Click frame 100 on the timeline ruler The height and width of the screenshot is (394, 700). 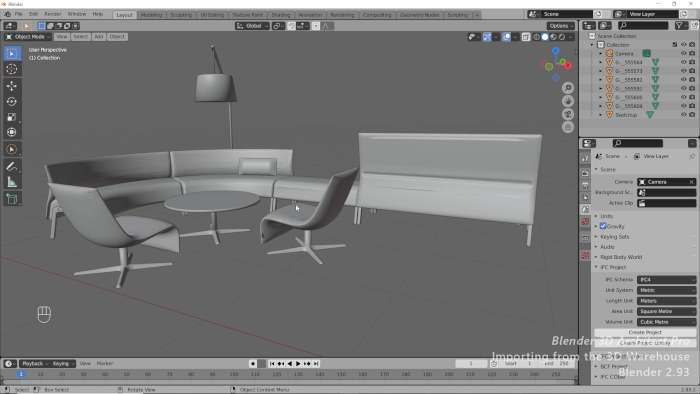234,374
